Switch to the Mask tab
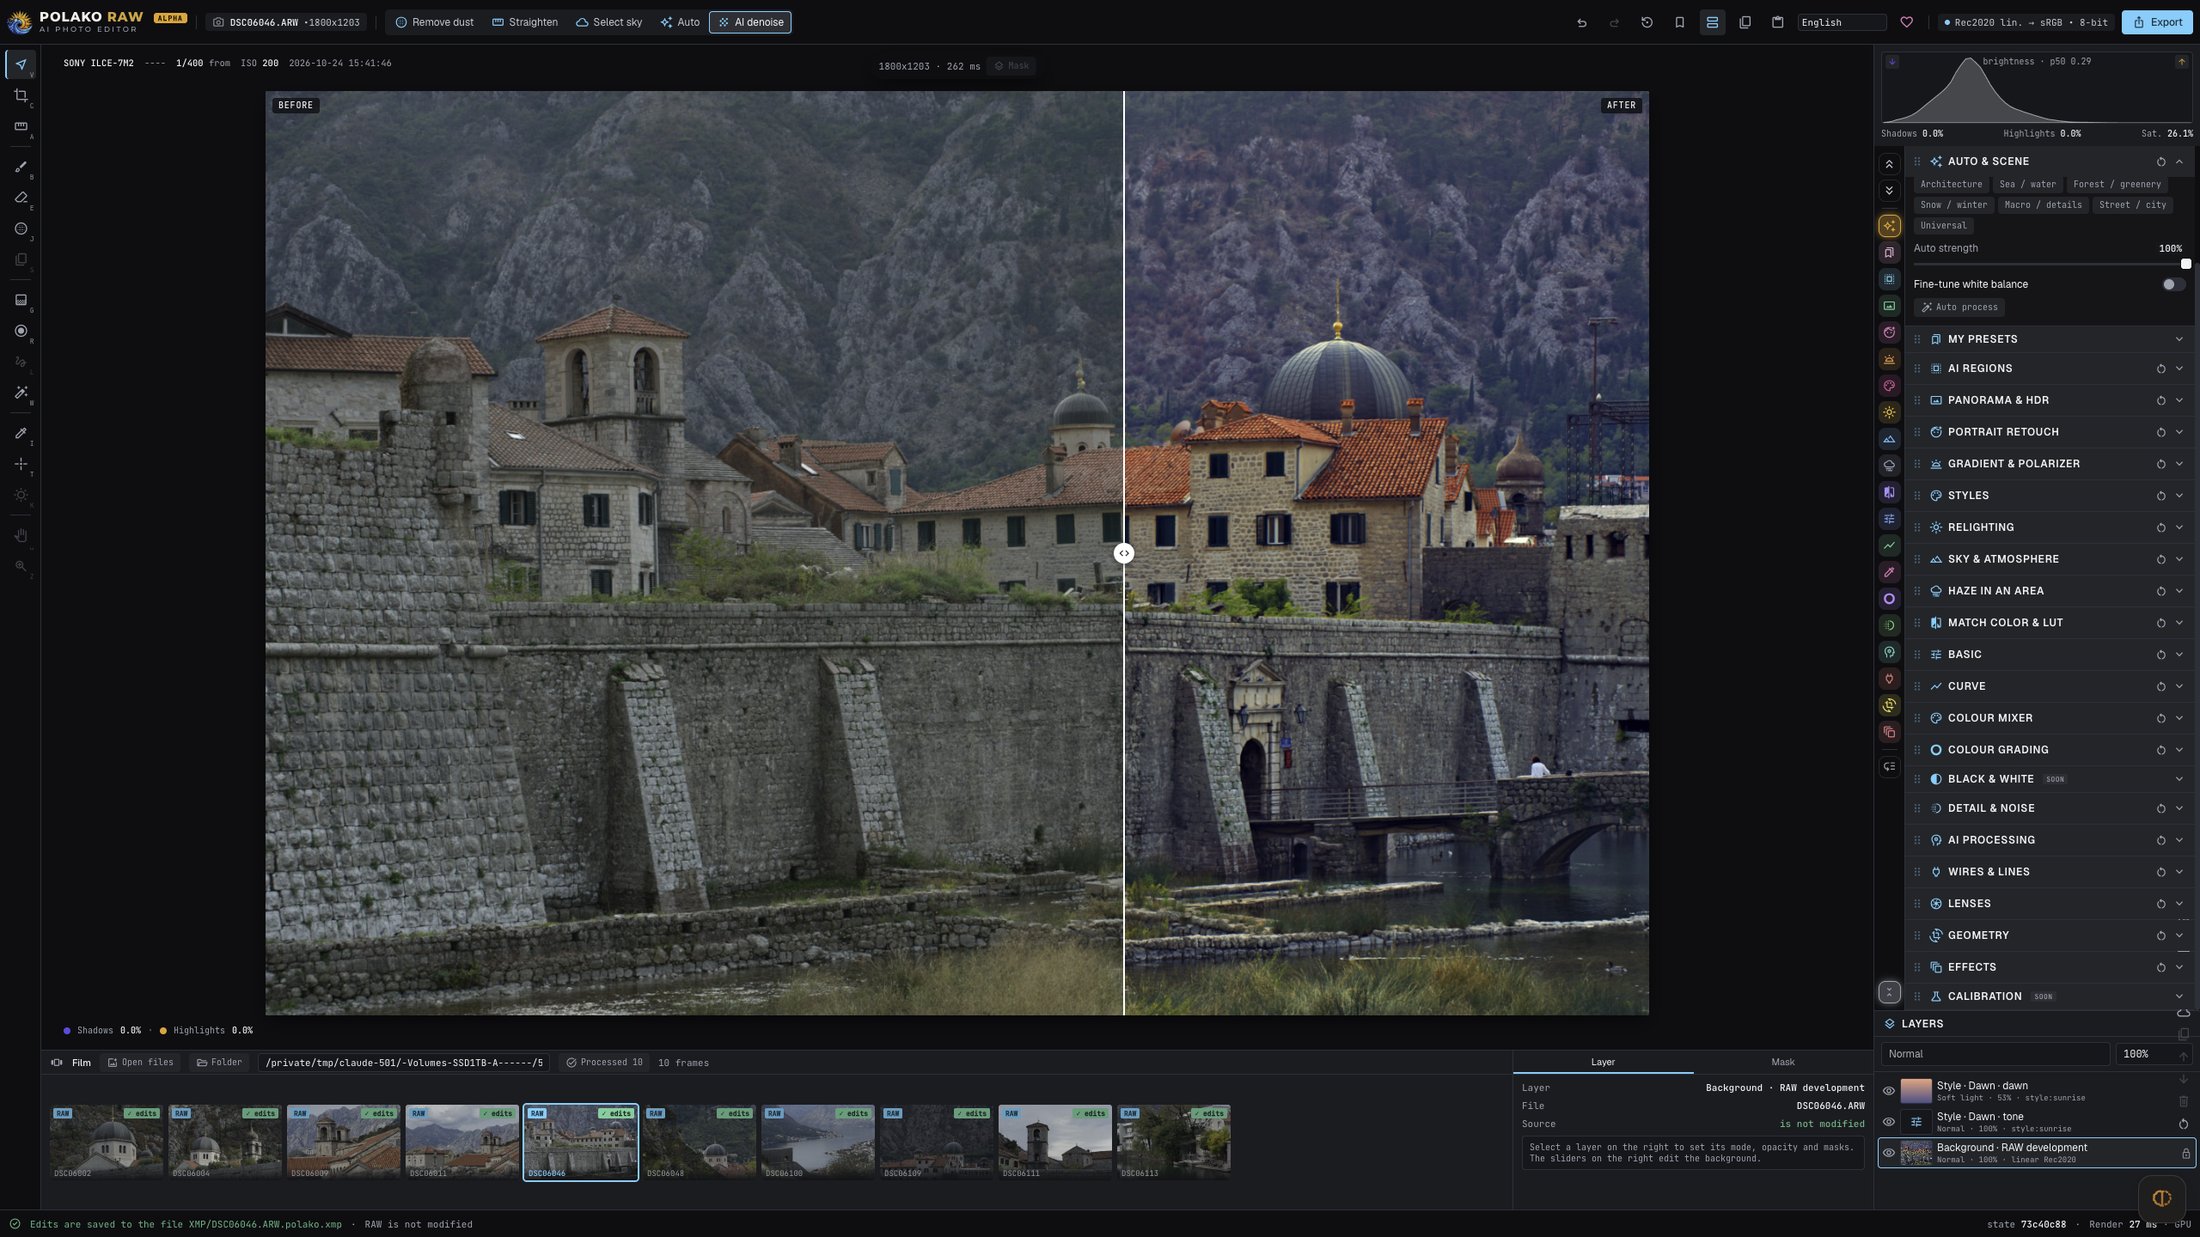Viewport: 2200px width, 1237px height. click(1783, 1062)
